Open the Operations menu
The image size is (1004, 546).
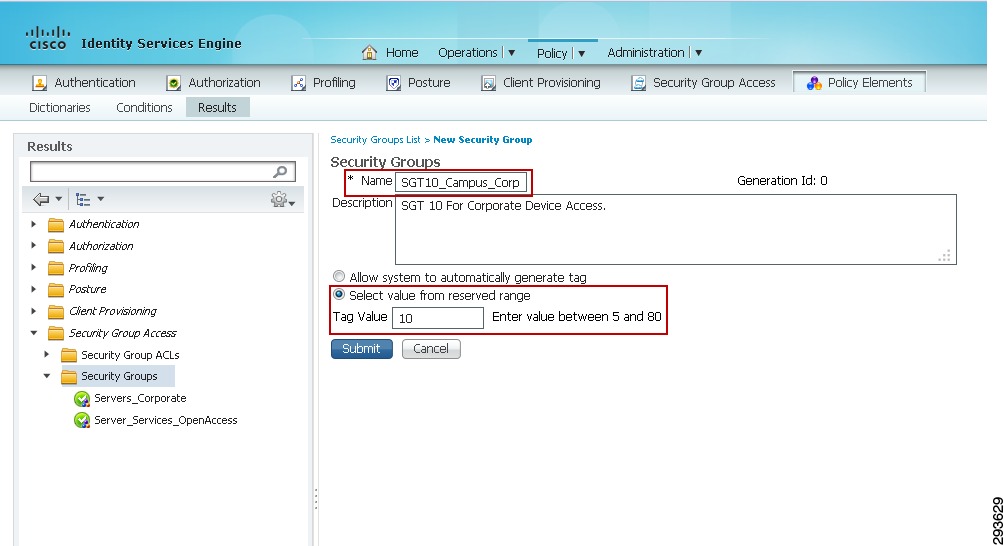tap(467, 53)
